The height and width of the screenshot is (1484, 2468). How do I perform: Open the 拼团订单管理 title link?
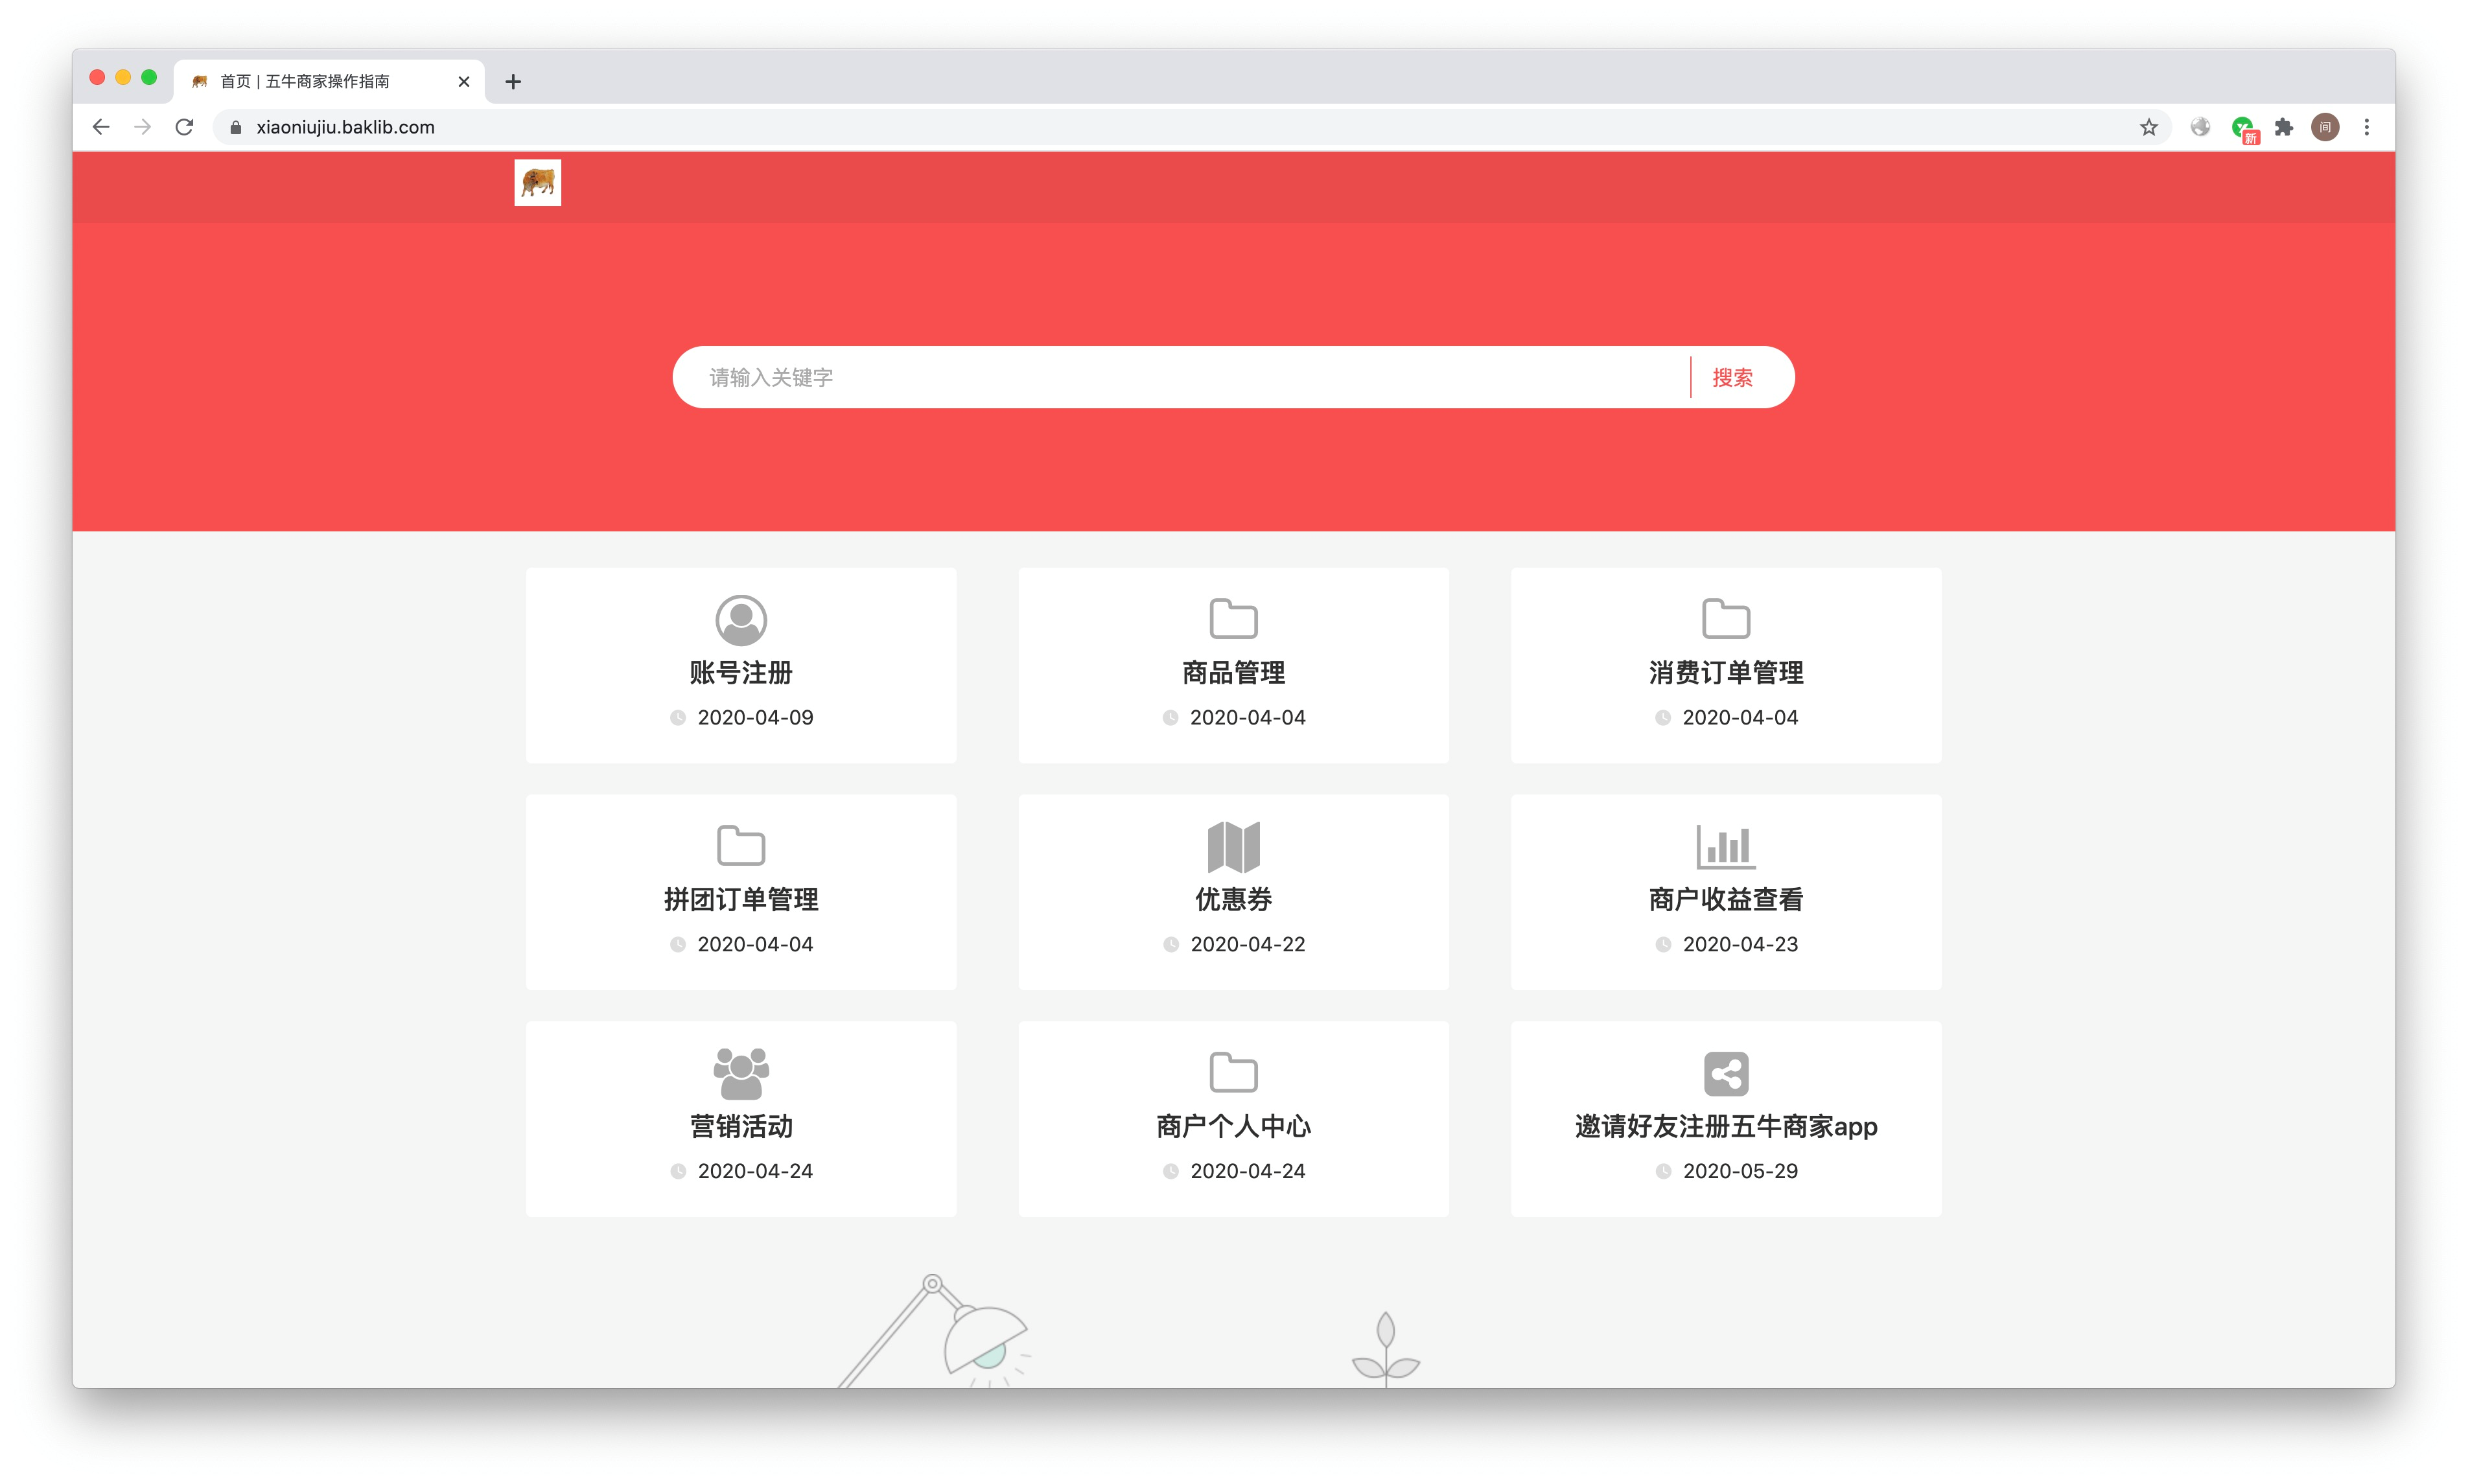tap(741, 900)
